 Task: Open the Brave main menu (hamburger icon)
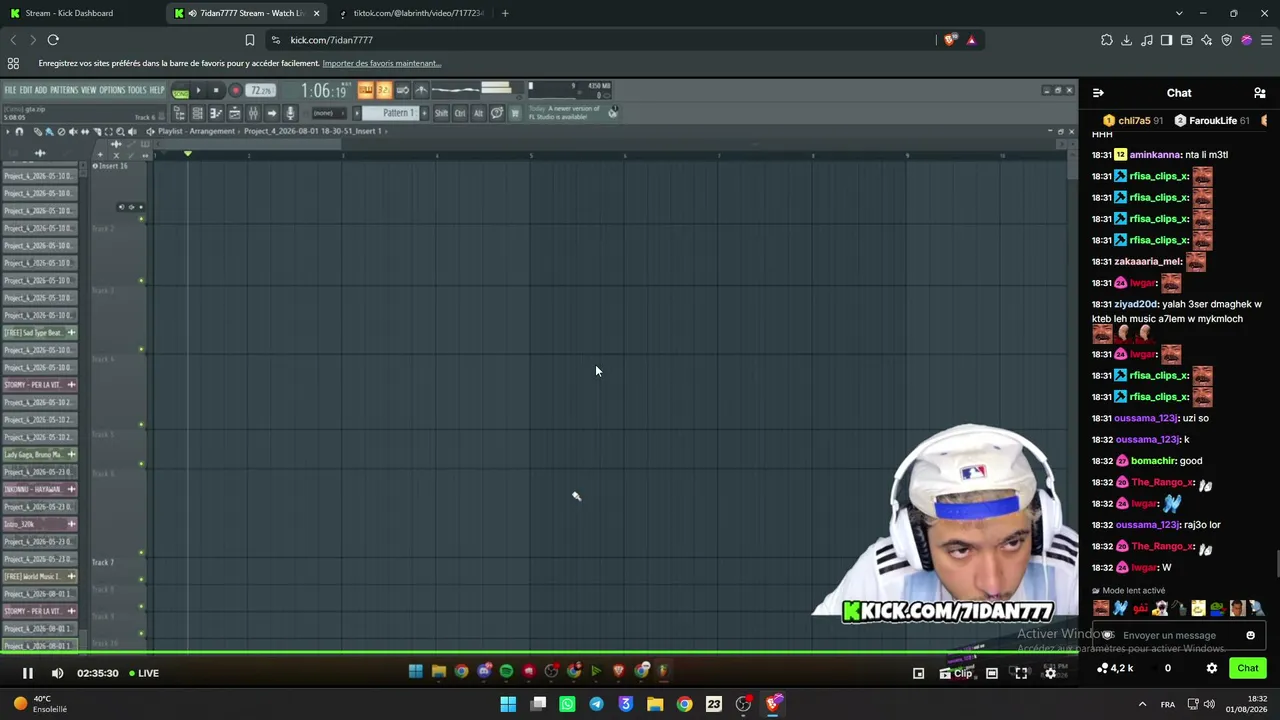click(1266, 40)
